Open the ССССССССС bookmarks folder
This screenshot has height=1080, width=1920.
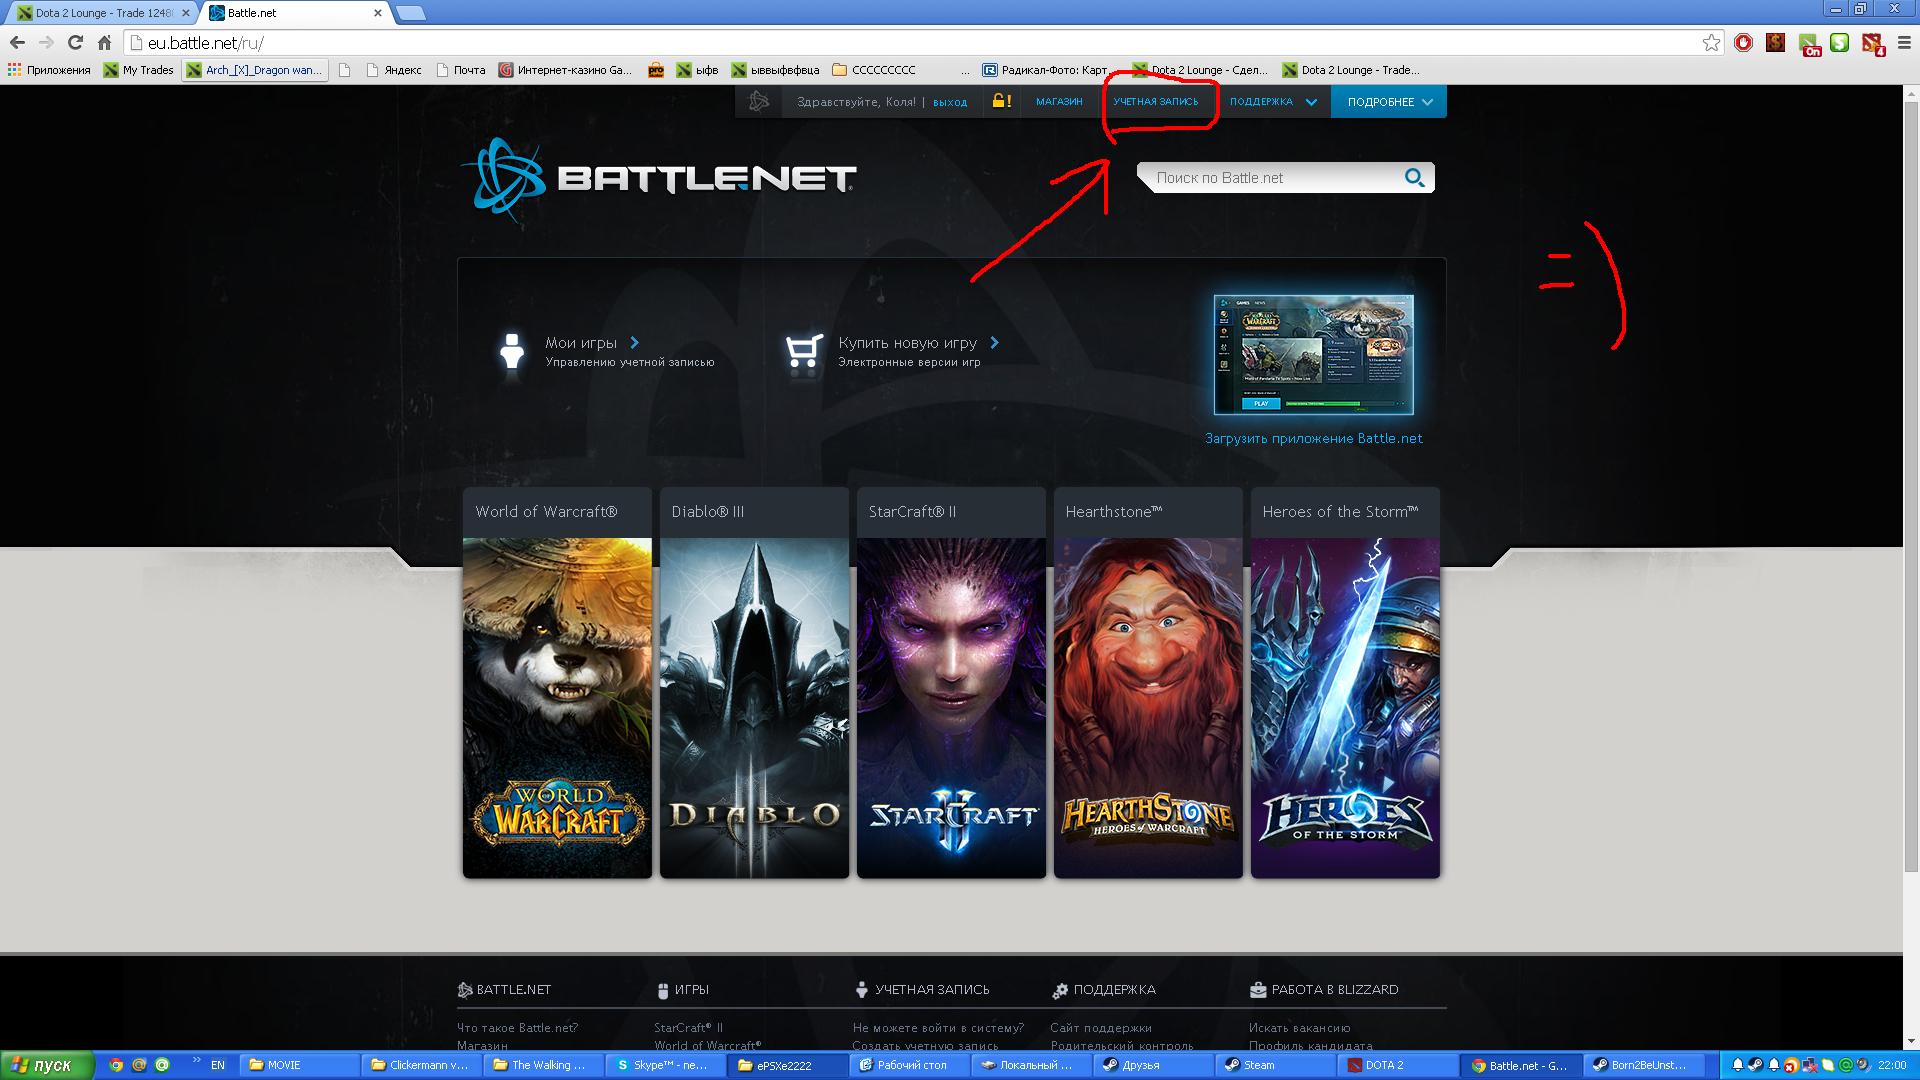[x=874, y=70]
